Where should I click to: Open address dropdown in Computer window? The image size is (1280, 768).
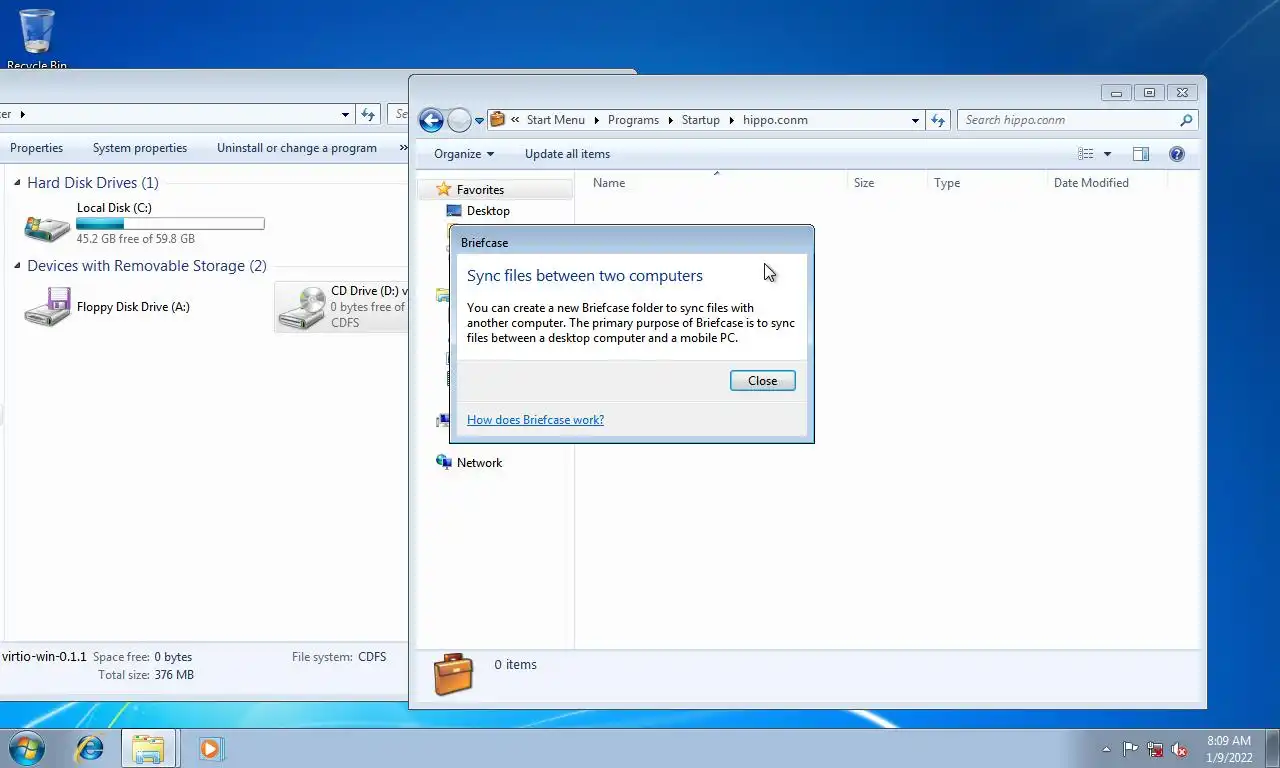(x=346, y=115)
